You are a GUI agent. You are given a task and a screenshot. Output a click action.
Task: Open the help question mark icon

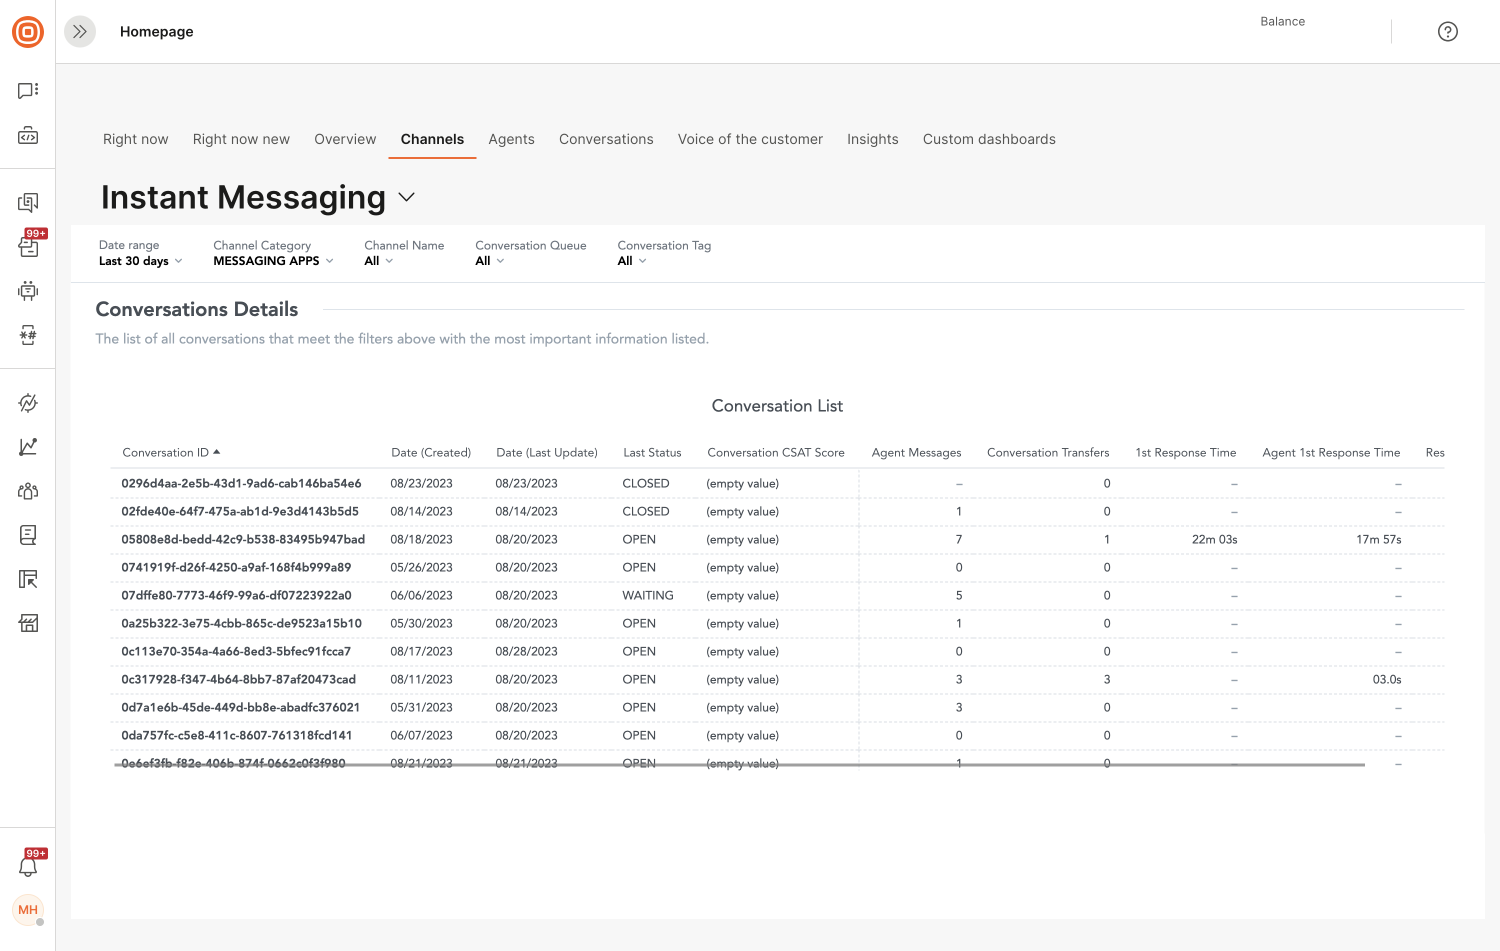tap(1448, 32)
